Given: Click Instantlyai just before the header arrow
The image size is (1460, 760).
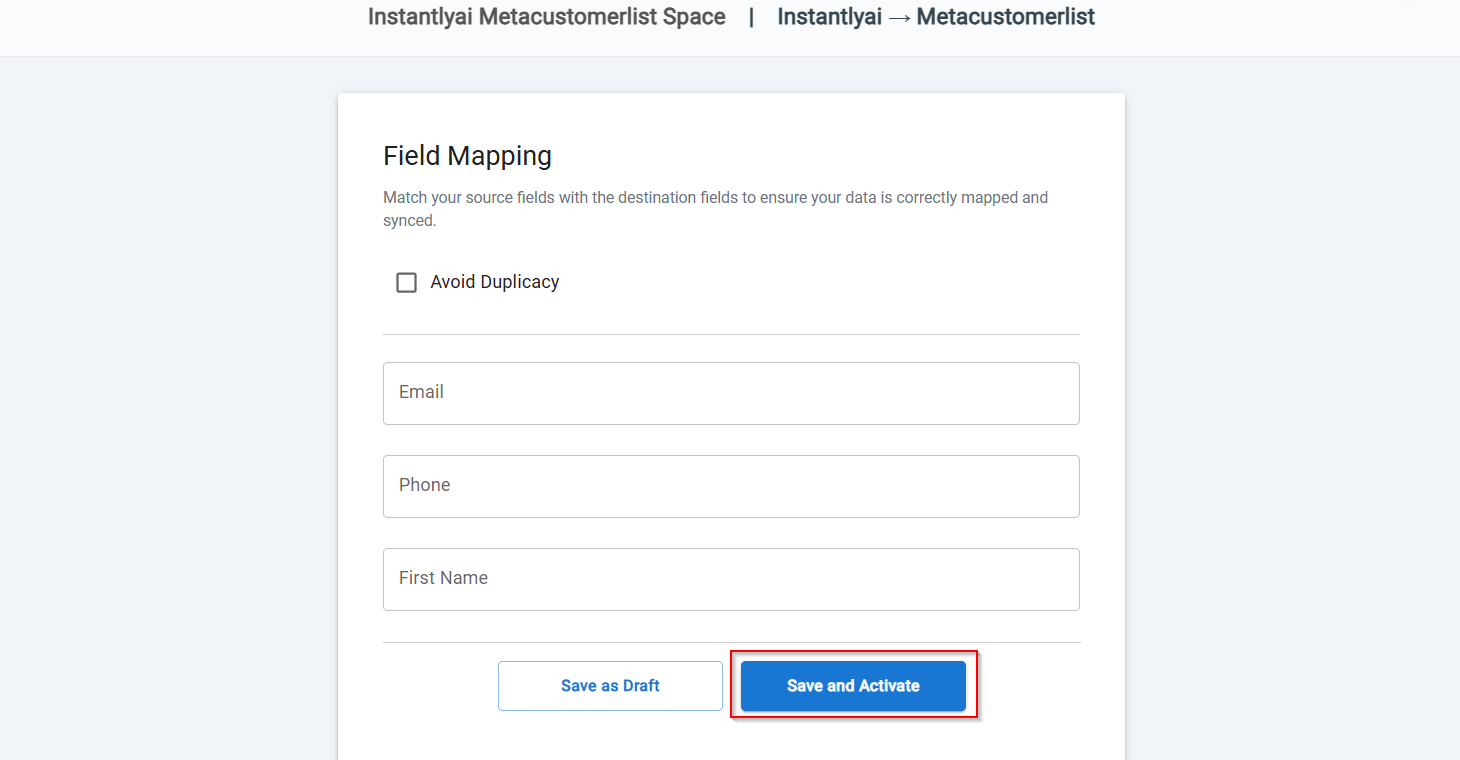Looking at the screenshot, I should tap(829, 17).
